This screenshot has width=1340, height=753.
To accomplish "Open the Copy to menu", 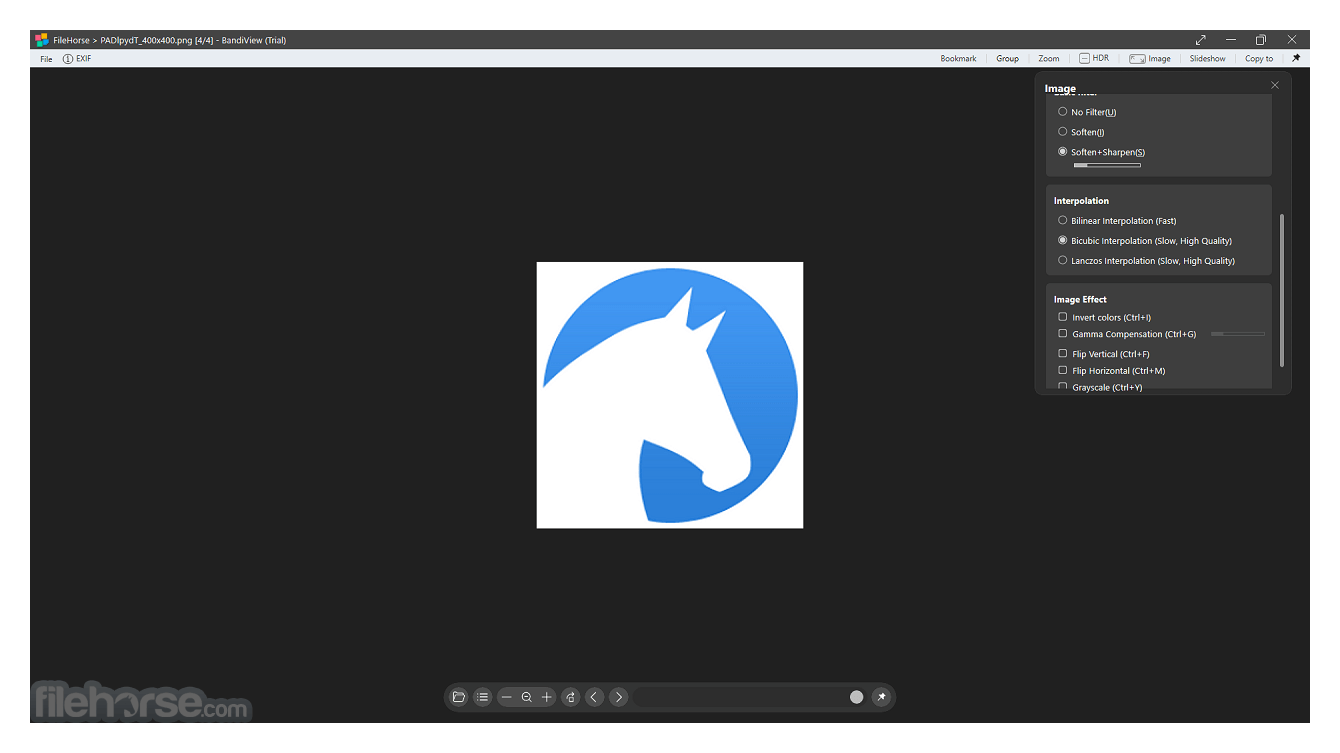I will [1259, 59].
